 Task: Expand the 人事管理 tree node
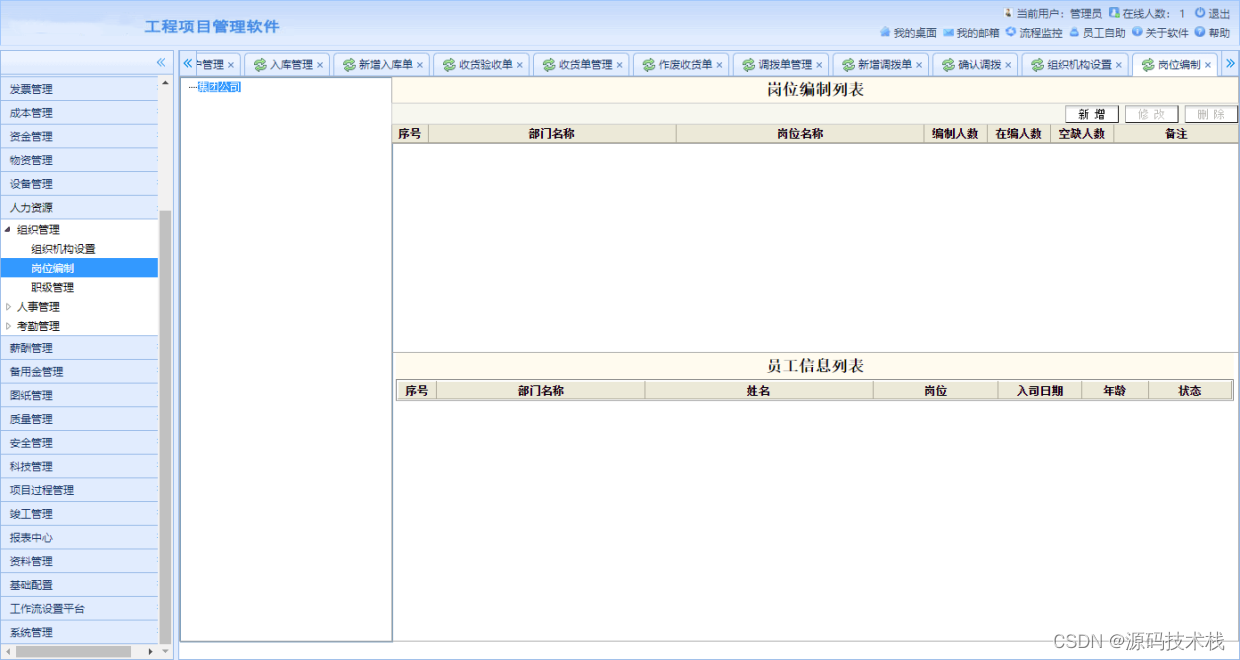(x=9, y=307)
